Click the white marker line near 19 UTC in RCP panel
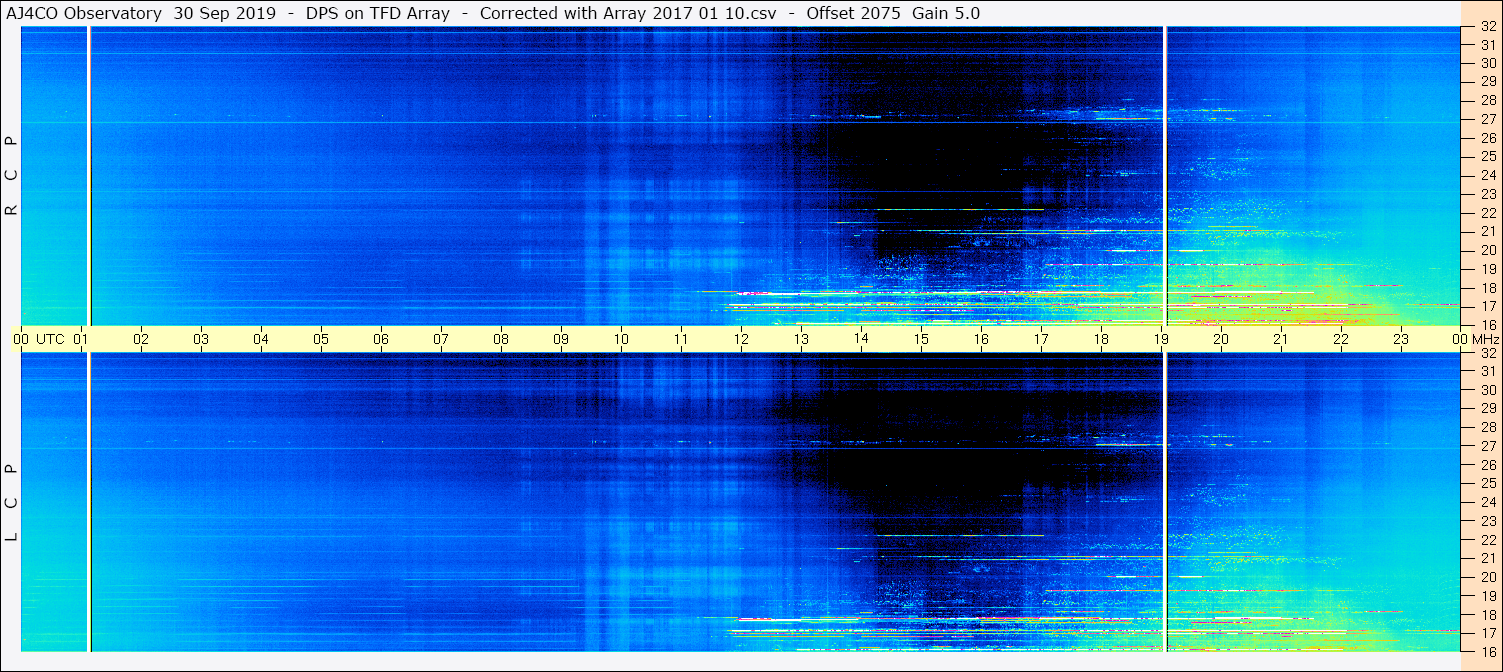 (1166, 176)
